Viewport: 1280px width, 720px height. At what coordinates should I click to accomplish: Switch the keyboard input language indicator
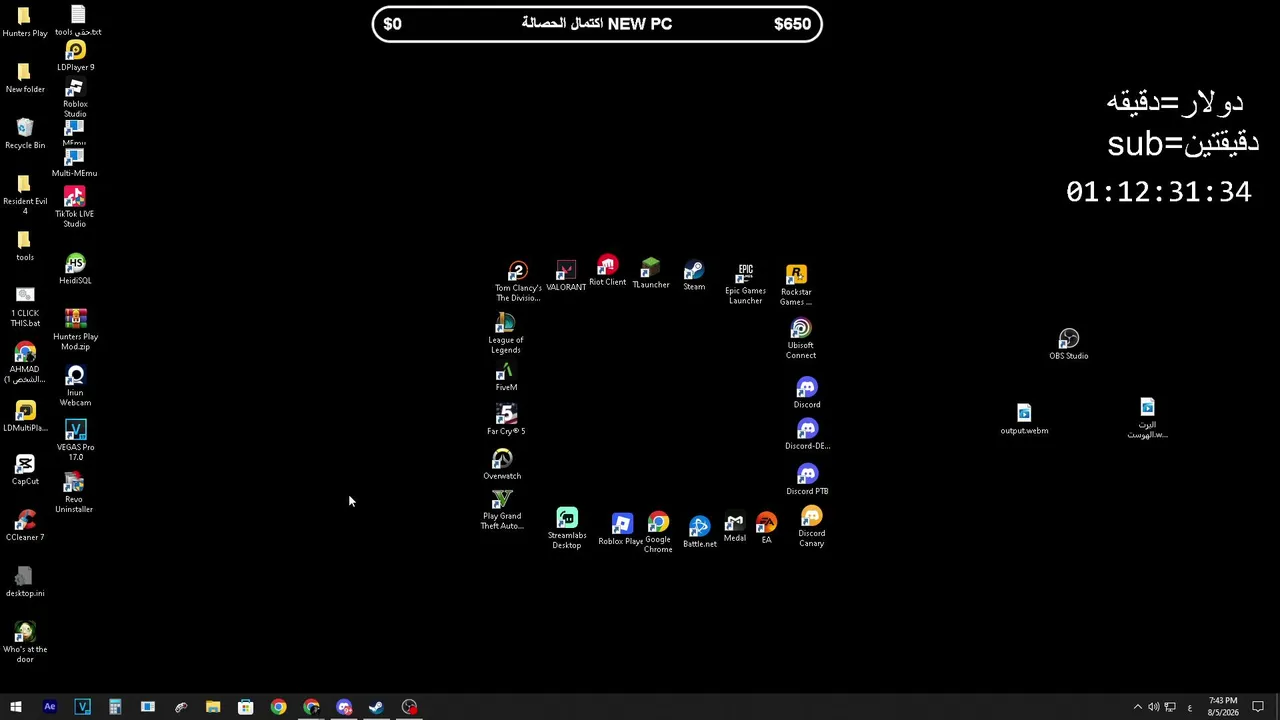click(1189, 707)
